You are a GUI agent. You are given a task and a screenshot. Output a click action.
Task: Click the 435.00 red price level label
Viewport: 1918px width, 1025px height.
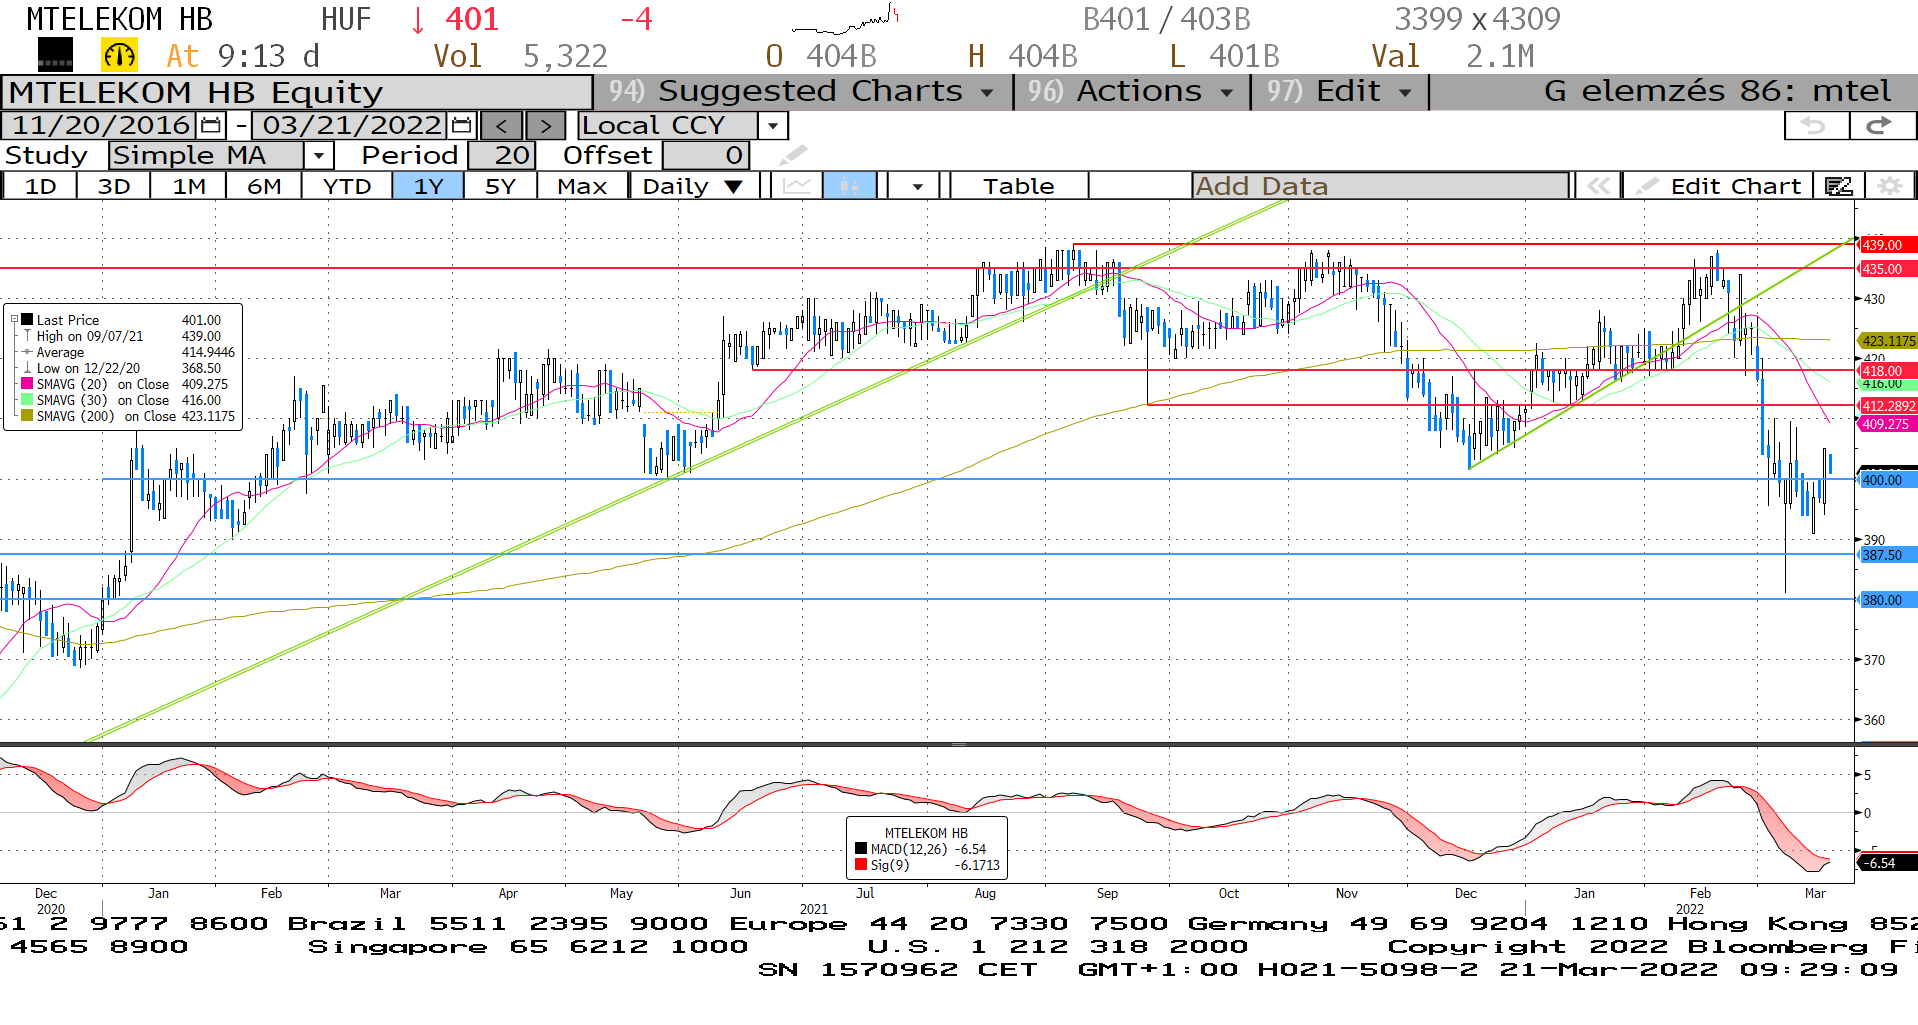coord(1887,269)
